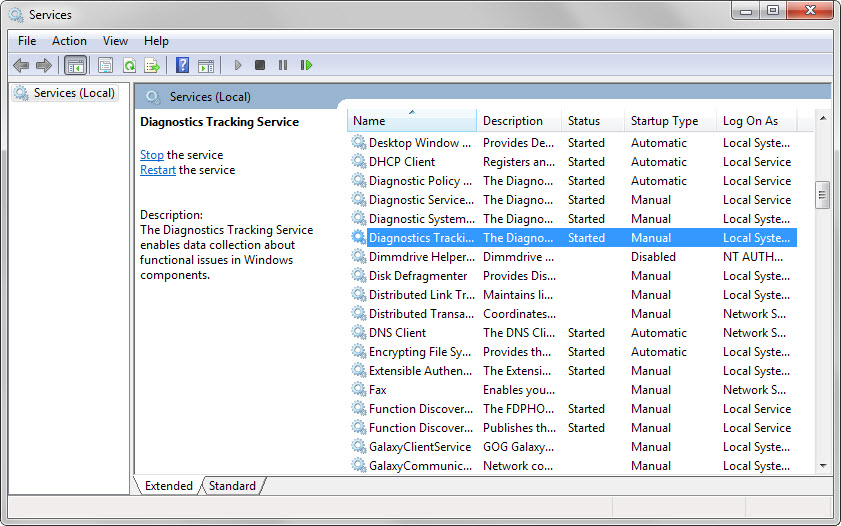
Task: Sort by the Log On As column header
Action: click(757, 121)
